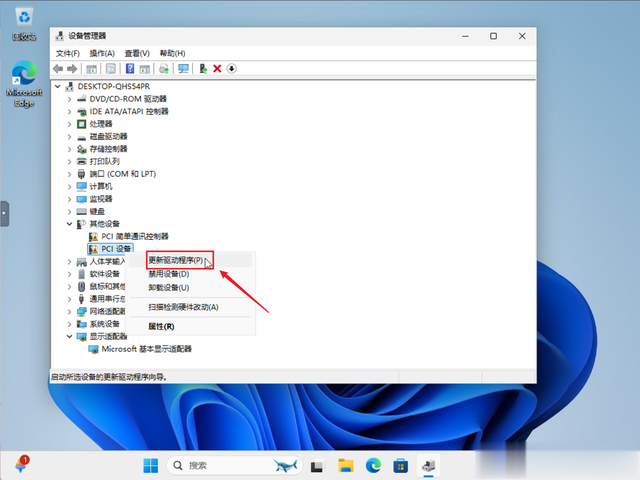Screen dimensions: 640x480
Task: Select the 存储控制器 row label
Action: click(108, 149)
